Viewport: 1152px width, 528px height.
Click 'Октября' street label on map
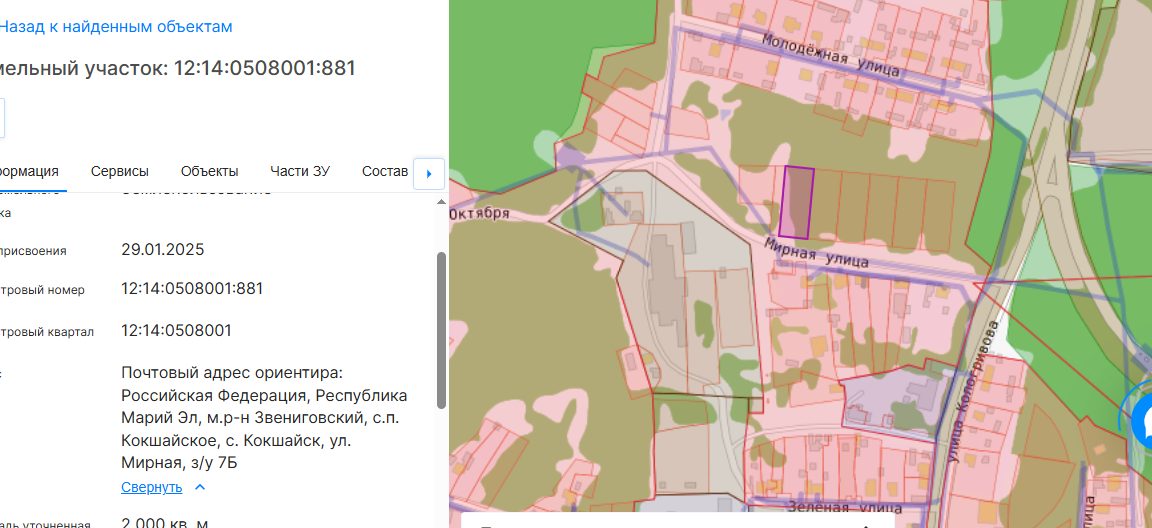click(x=479, y=214)
